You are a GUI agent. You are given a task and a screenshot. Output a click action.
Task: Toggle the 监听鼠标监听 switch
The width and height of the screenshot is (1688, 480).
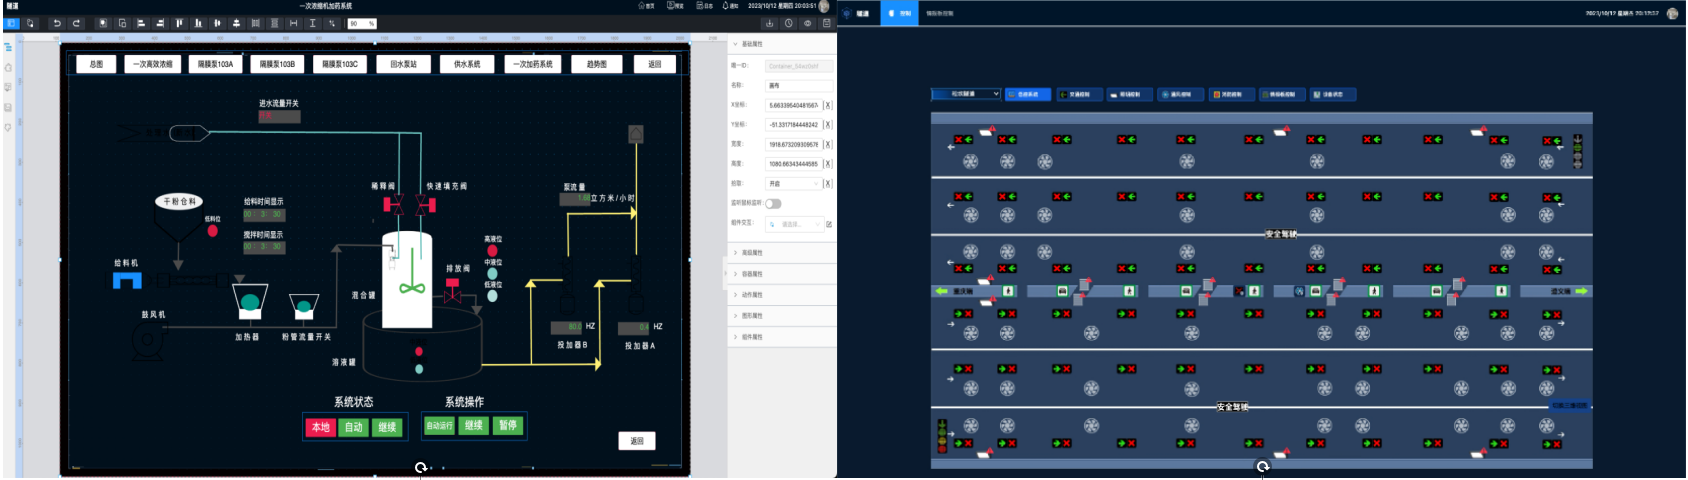773,204
